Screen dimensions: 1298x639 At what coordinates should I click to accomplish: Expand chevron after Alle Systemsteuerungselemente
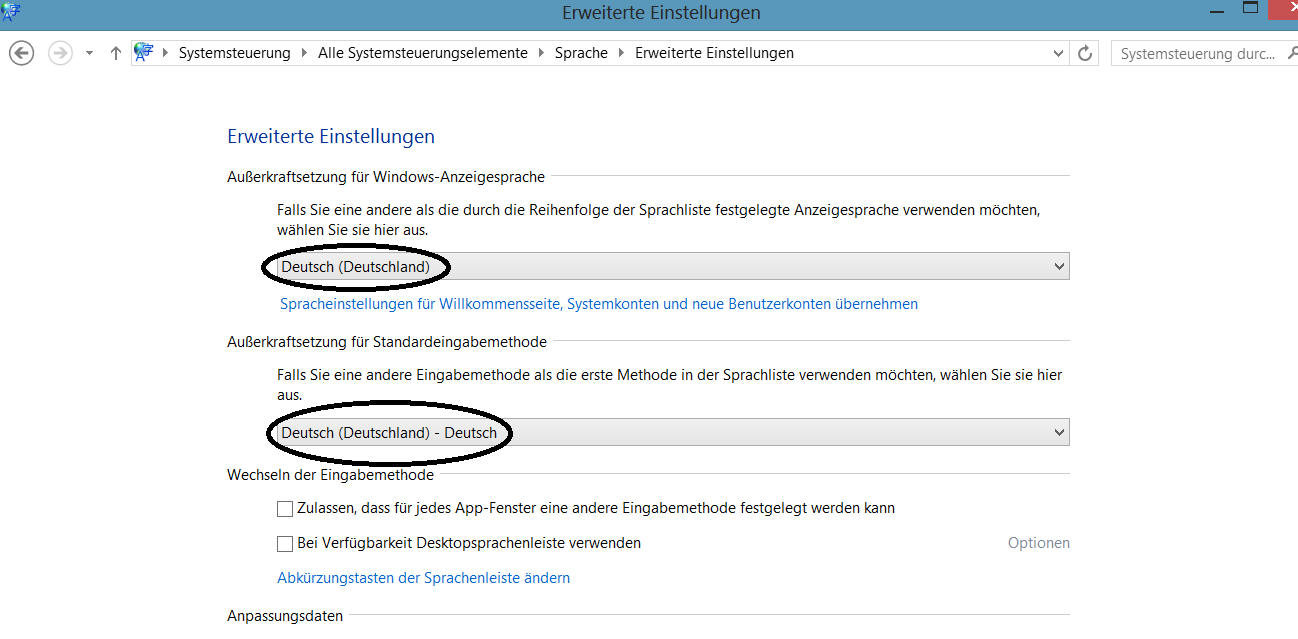click(x=541, y=53)
